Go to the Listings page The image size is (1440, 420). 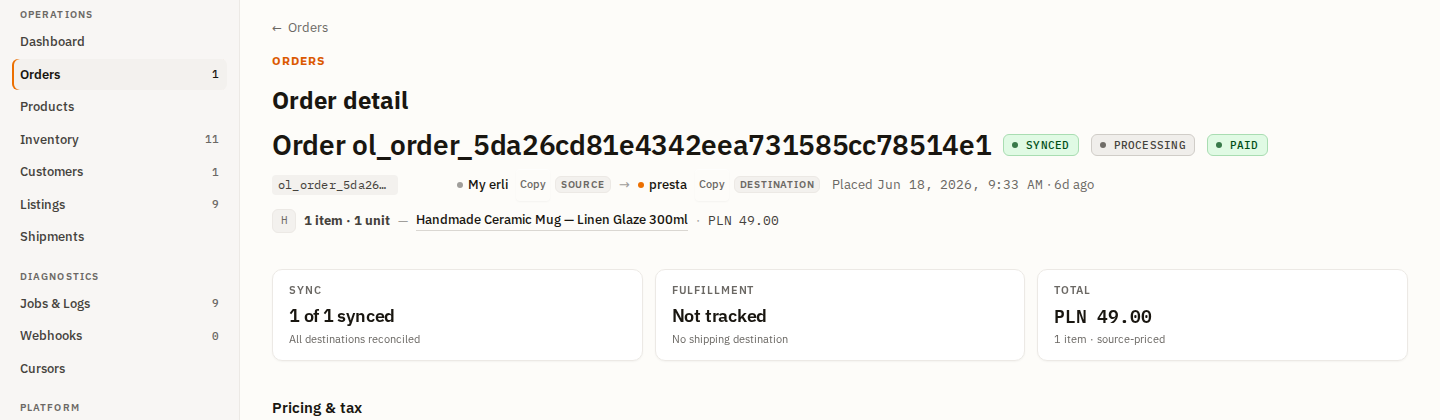[119, 204]
